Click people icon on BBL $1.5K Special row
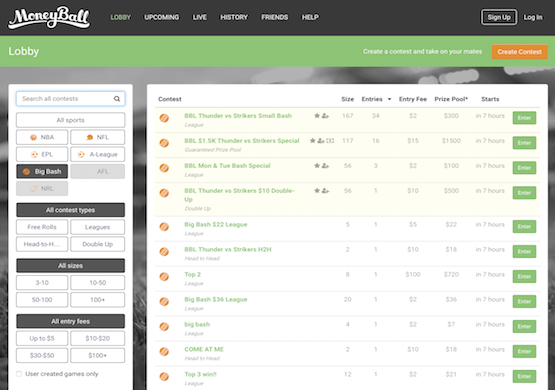This screenshot has width=555, height=390. (x=321, y=140)
